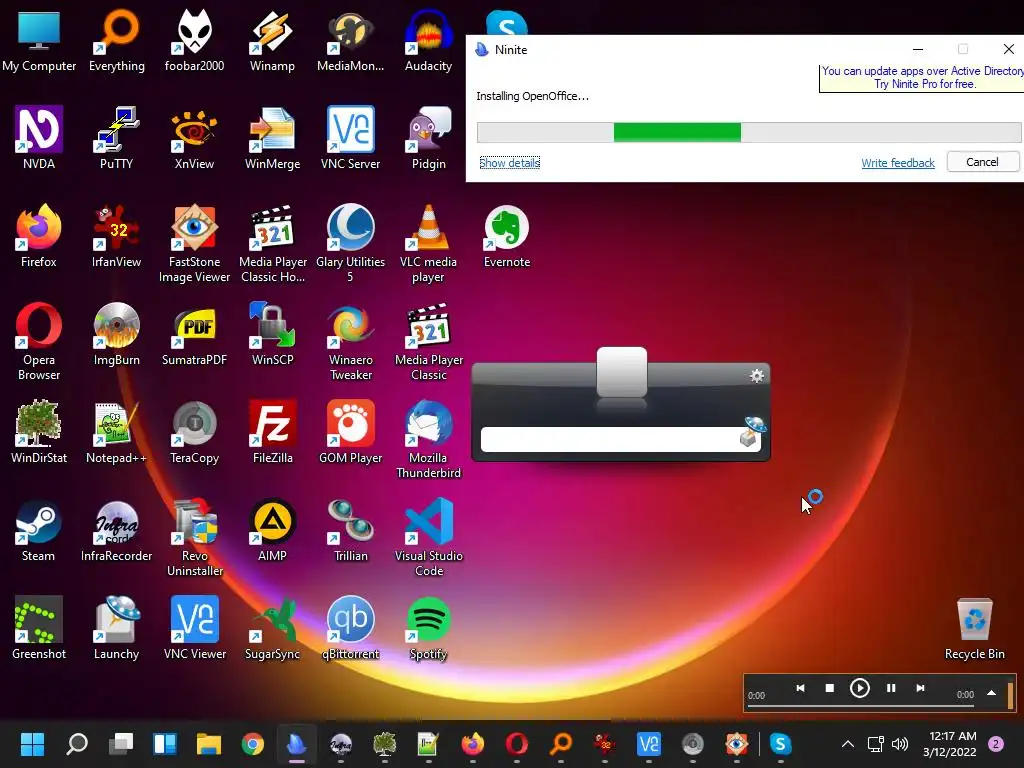Open File Explorer from the taskbar
Screen dimensions: 1024x768
pyautogui.click(x=209, y=743)
